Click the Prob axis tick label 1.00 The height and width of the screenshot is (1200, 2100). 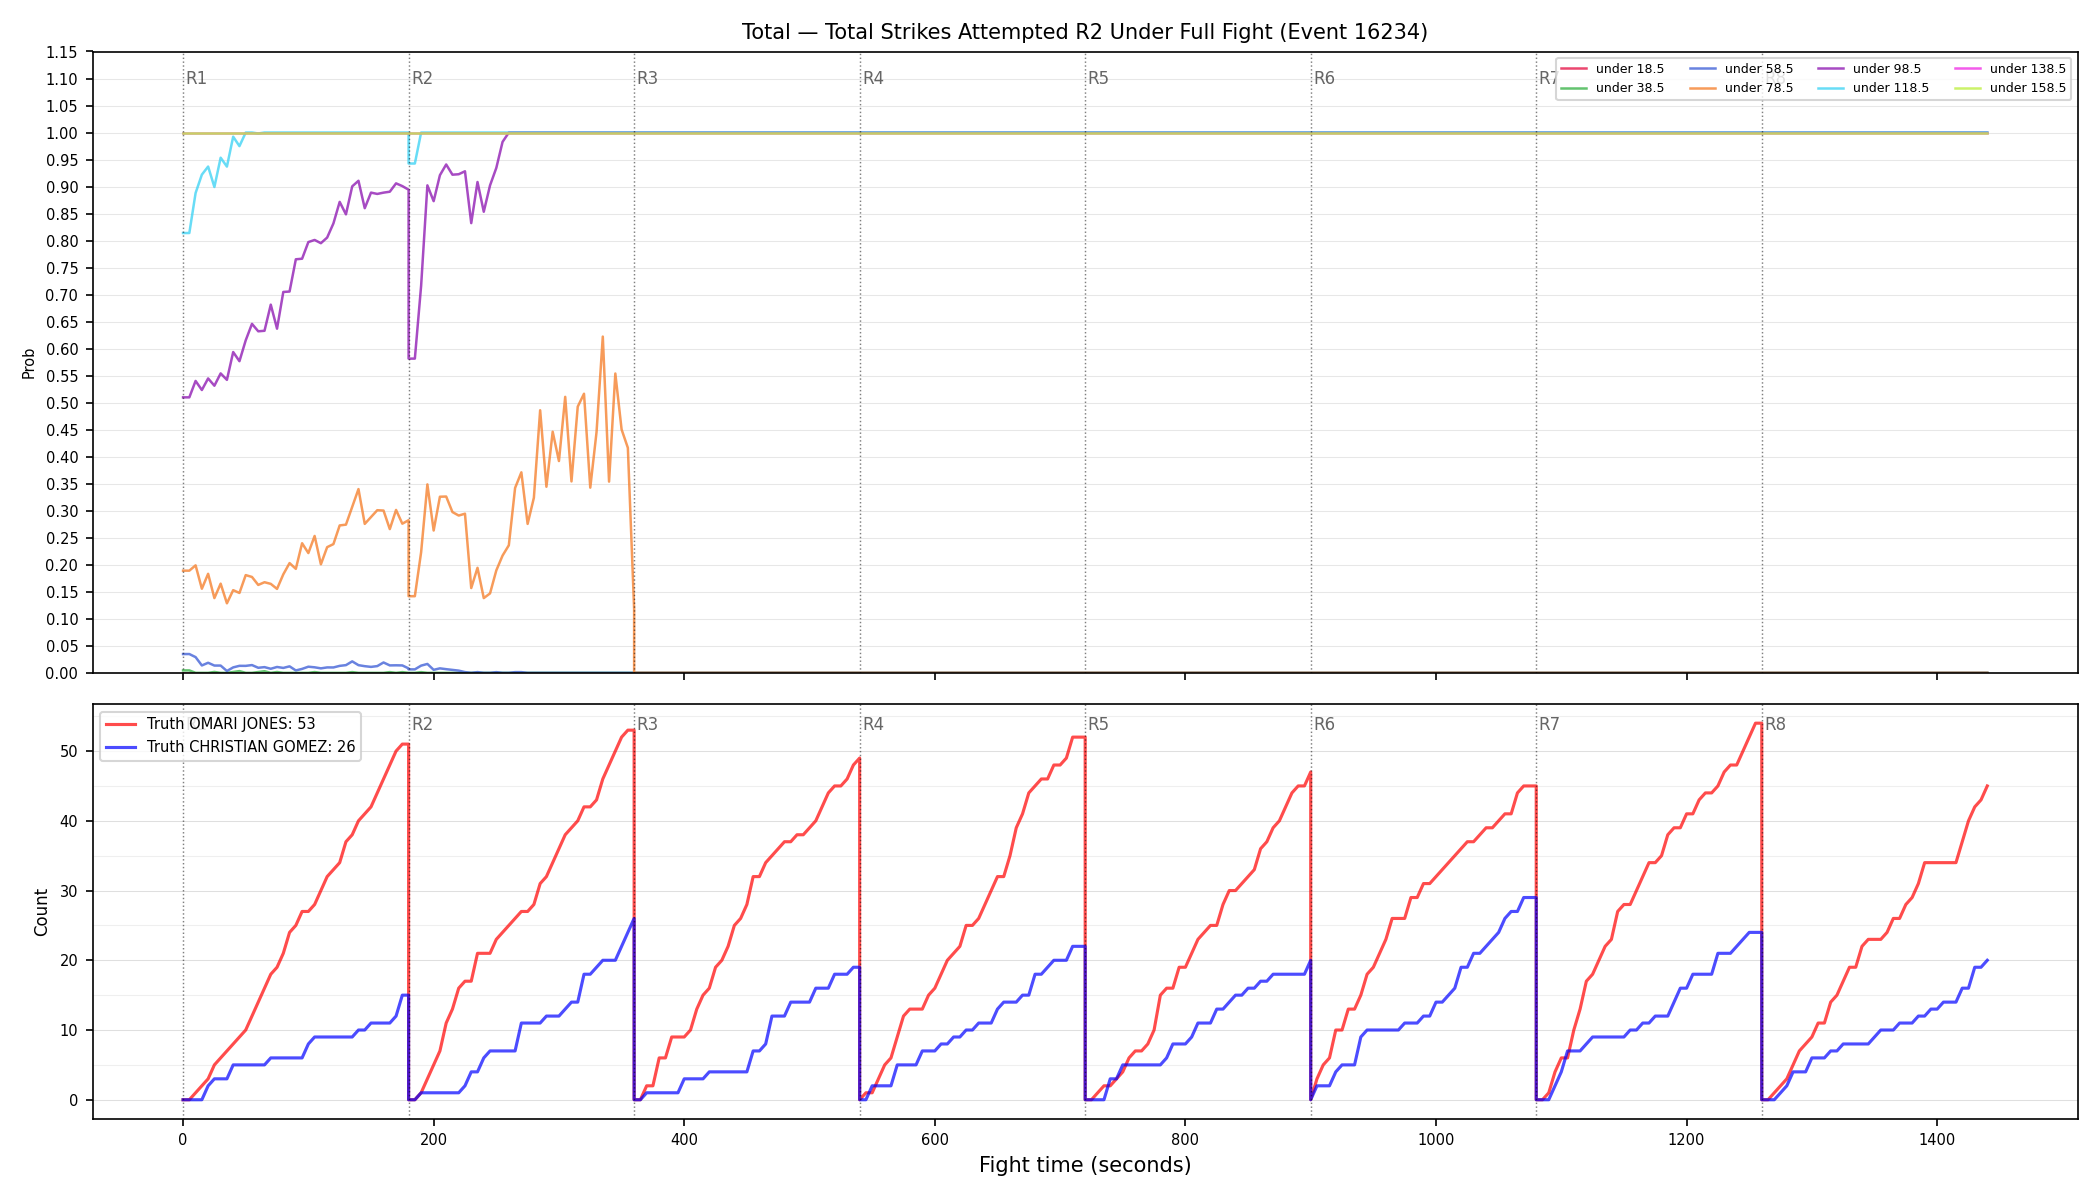pyautogui.click(x=62, y=133)
